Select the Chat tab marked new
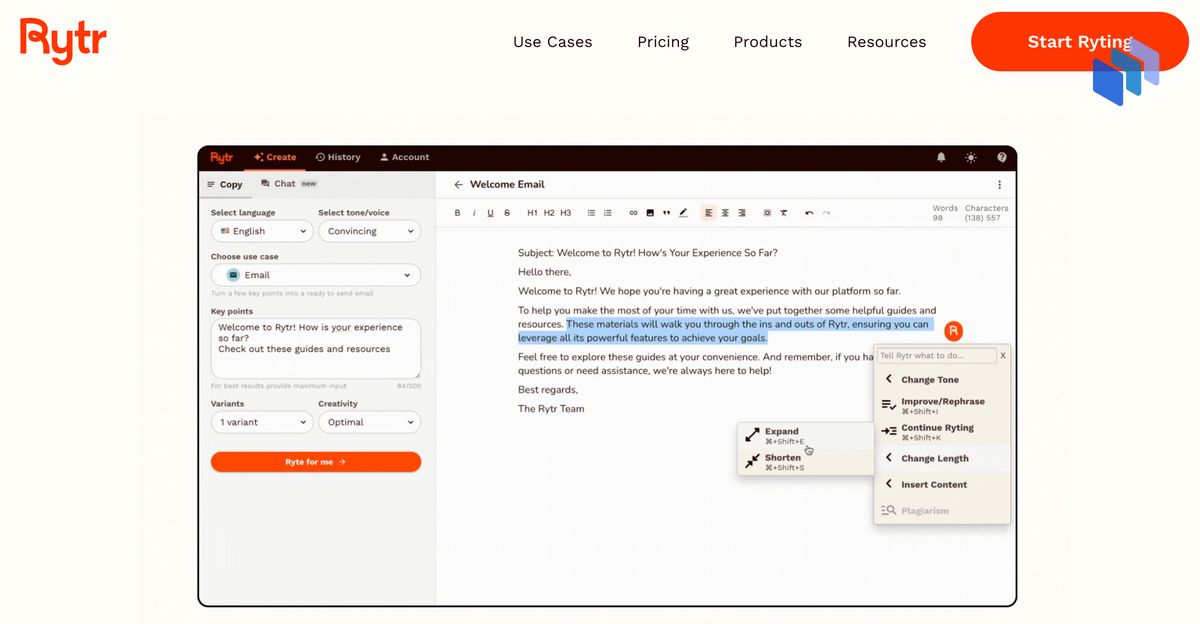Screen dimensions: 1200x624 289,184
